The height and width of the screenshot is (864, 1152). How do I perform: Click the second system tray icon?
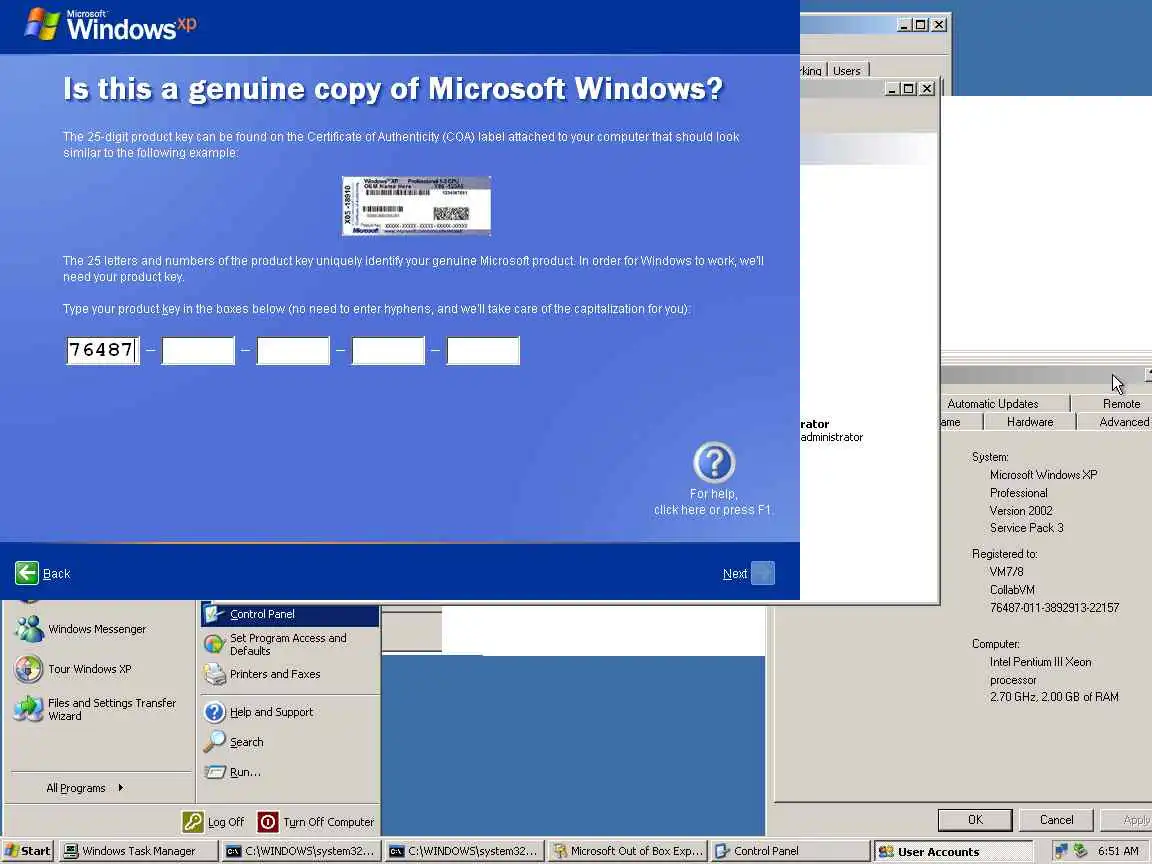tap(1080, 851)
